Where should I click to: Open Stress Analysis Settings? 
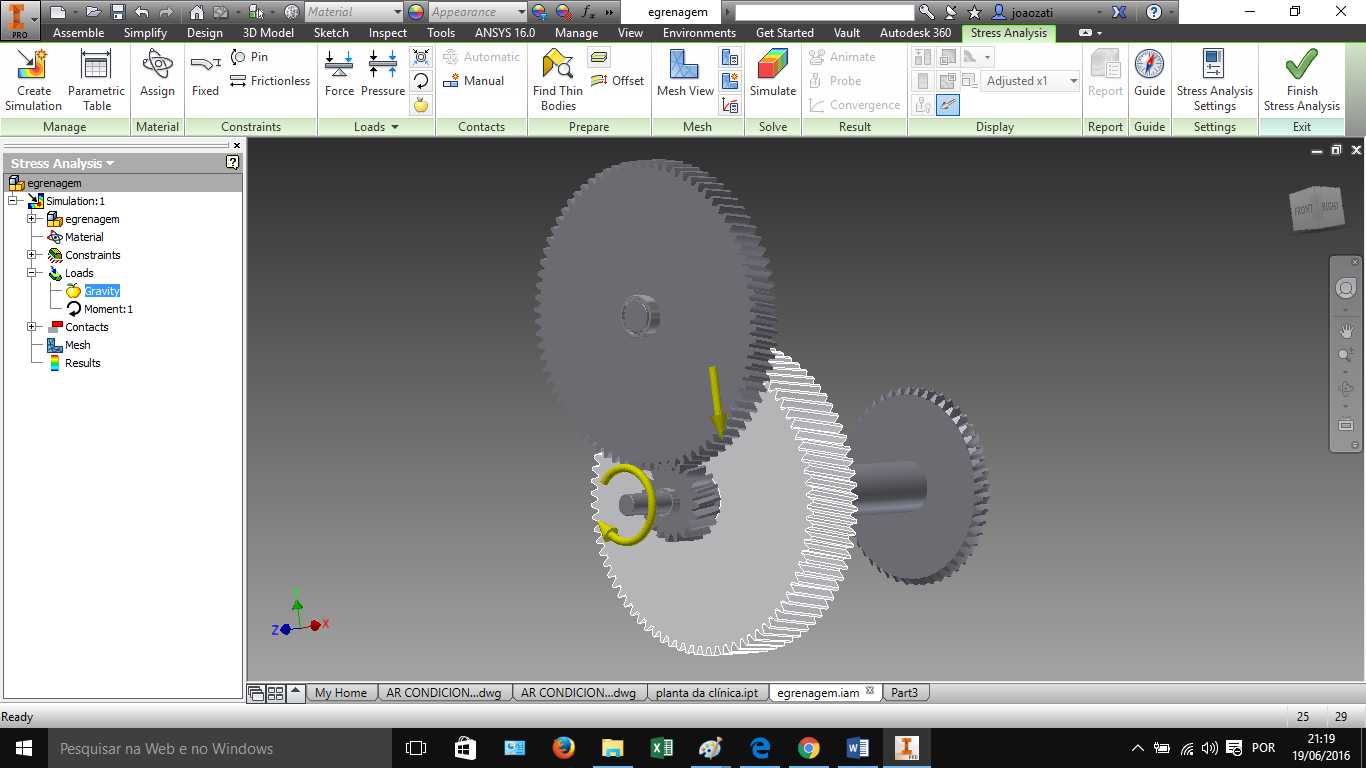coord(1214,81)
